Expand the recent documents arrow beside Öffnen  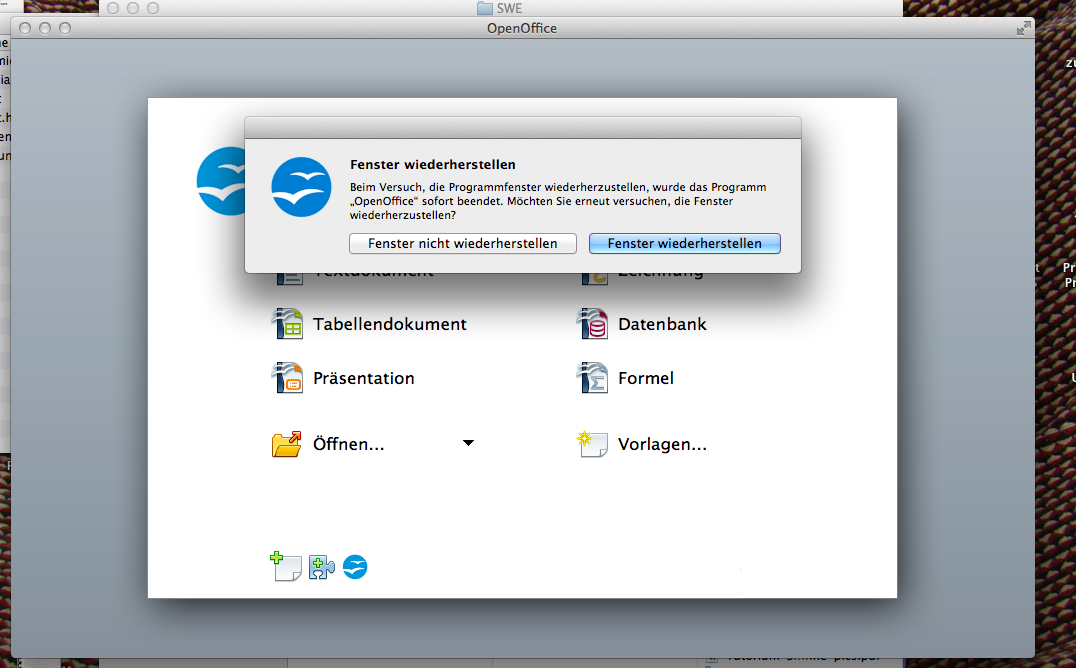(x=468, y=443)
